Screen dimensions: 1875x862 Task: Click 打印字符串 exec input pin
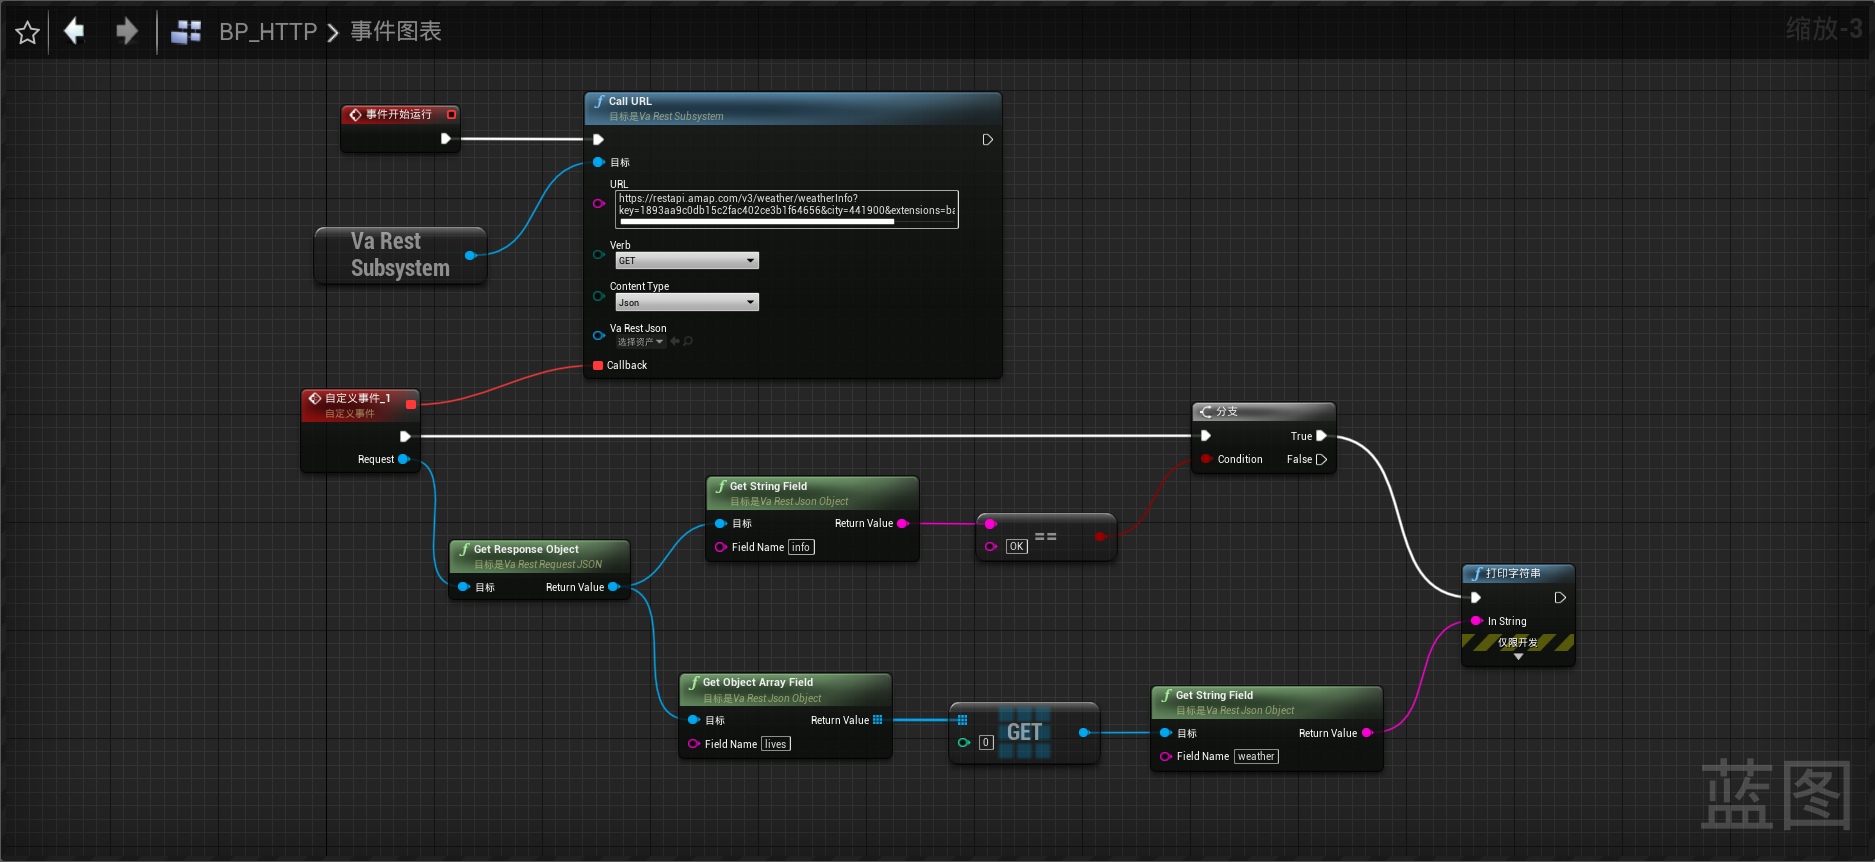[1476, 598]
